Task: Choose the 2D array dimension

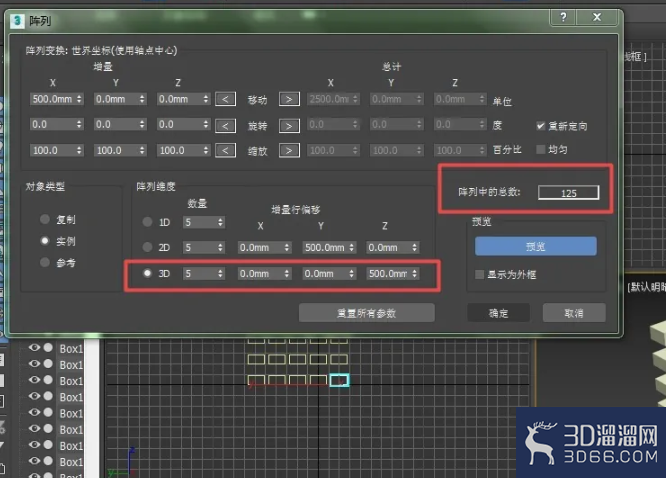Action: (147, 247)
